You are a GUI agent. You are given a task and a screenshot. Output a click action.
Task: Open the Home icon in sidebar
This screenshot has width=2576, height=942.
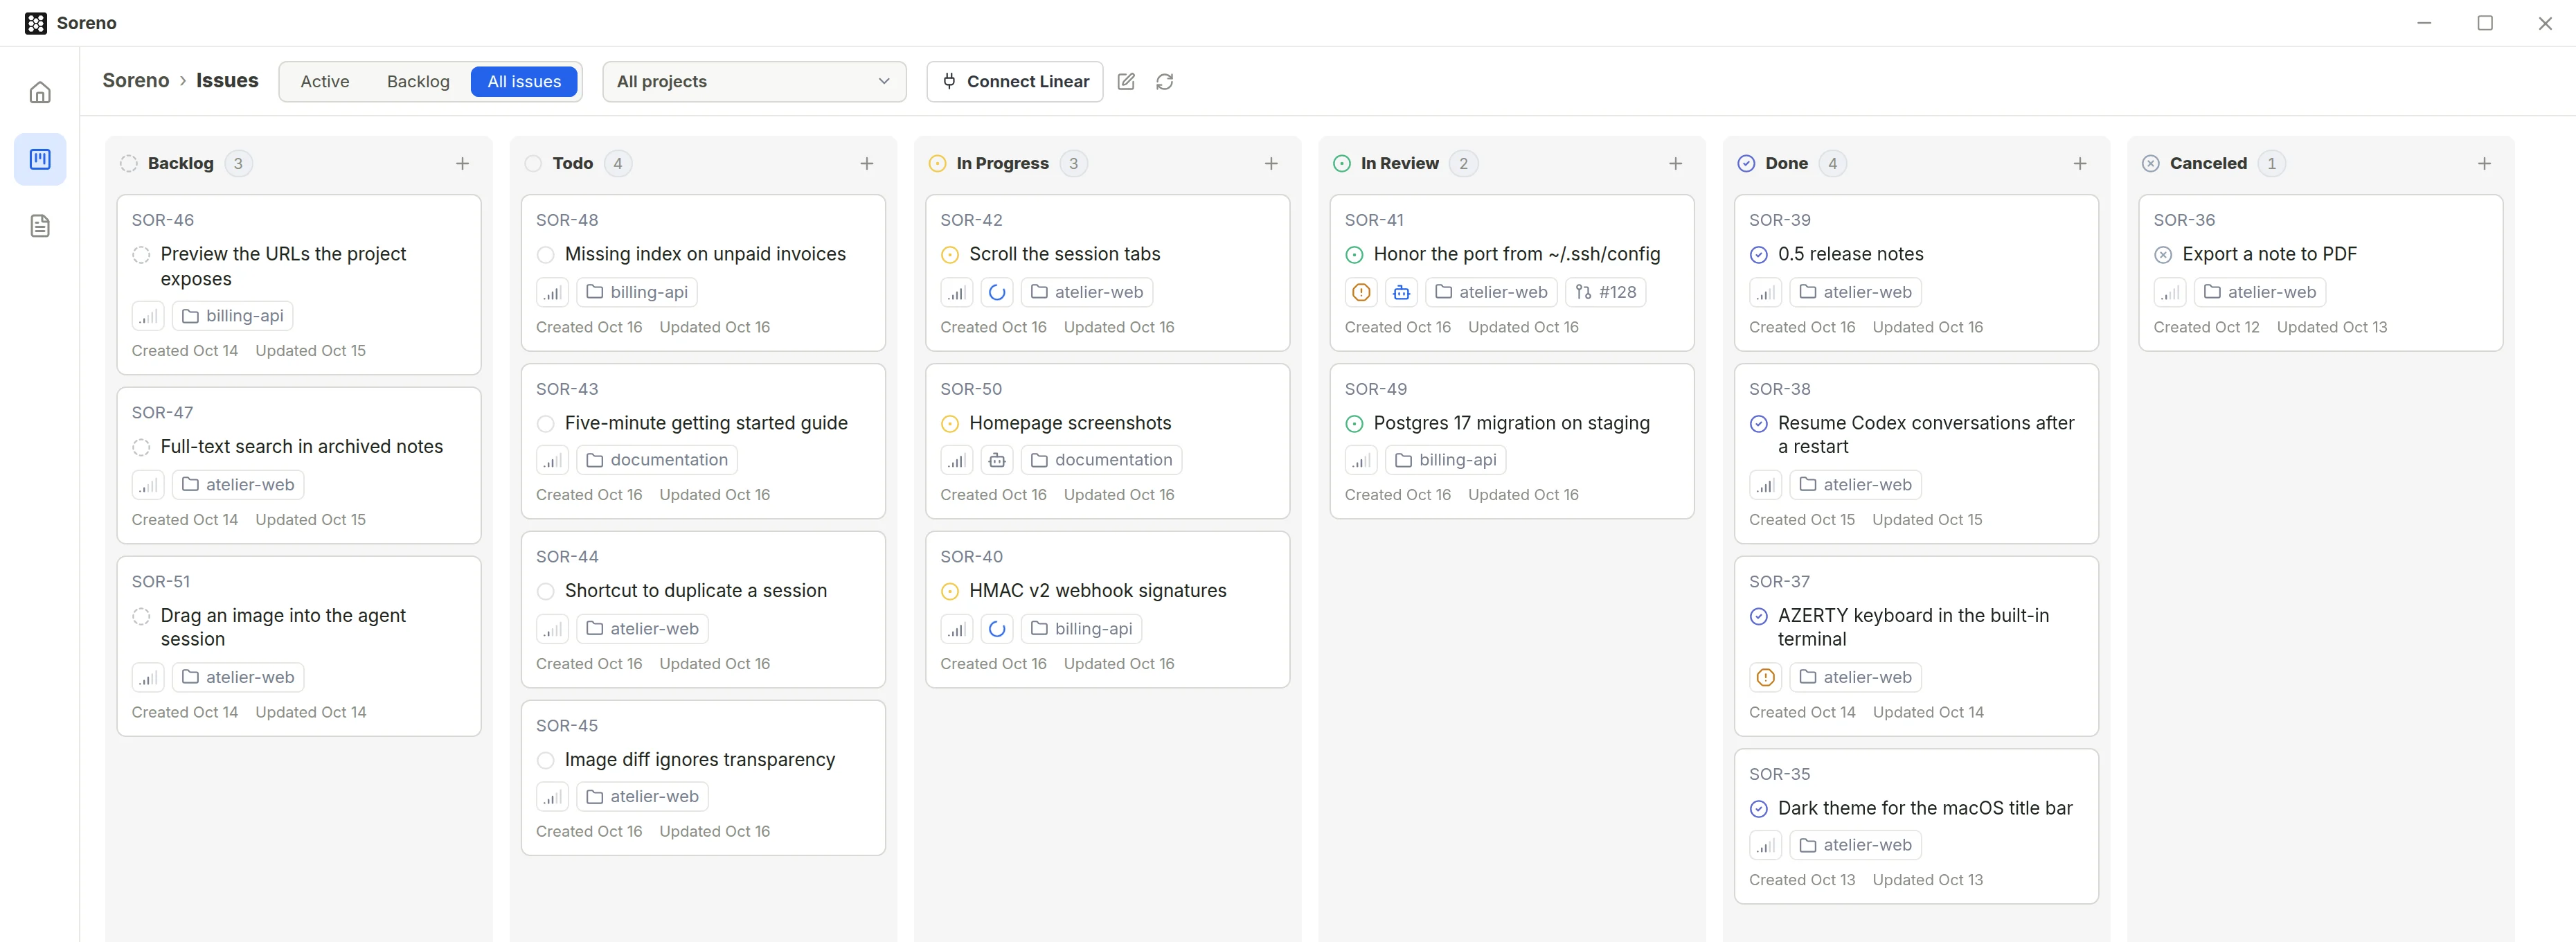40,92
